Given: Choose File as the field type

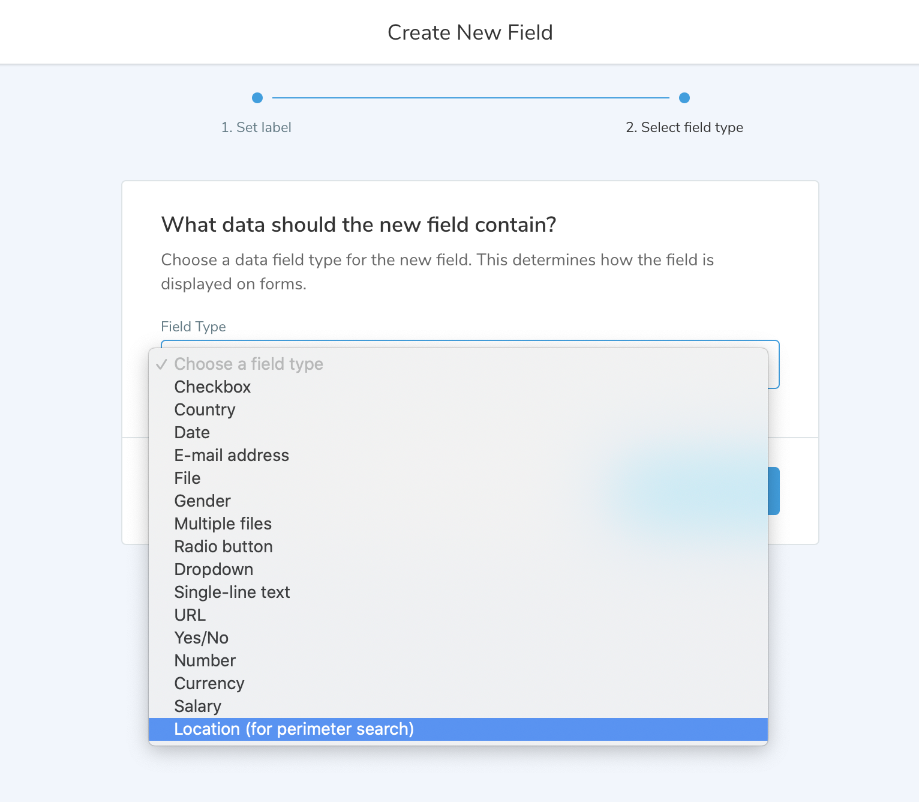Looking at the screenshot, I should click(187, 478).
